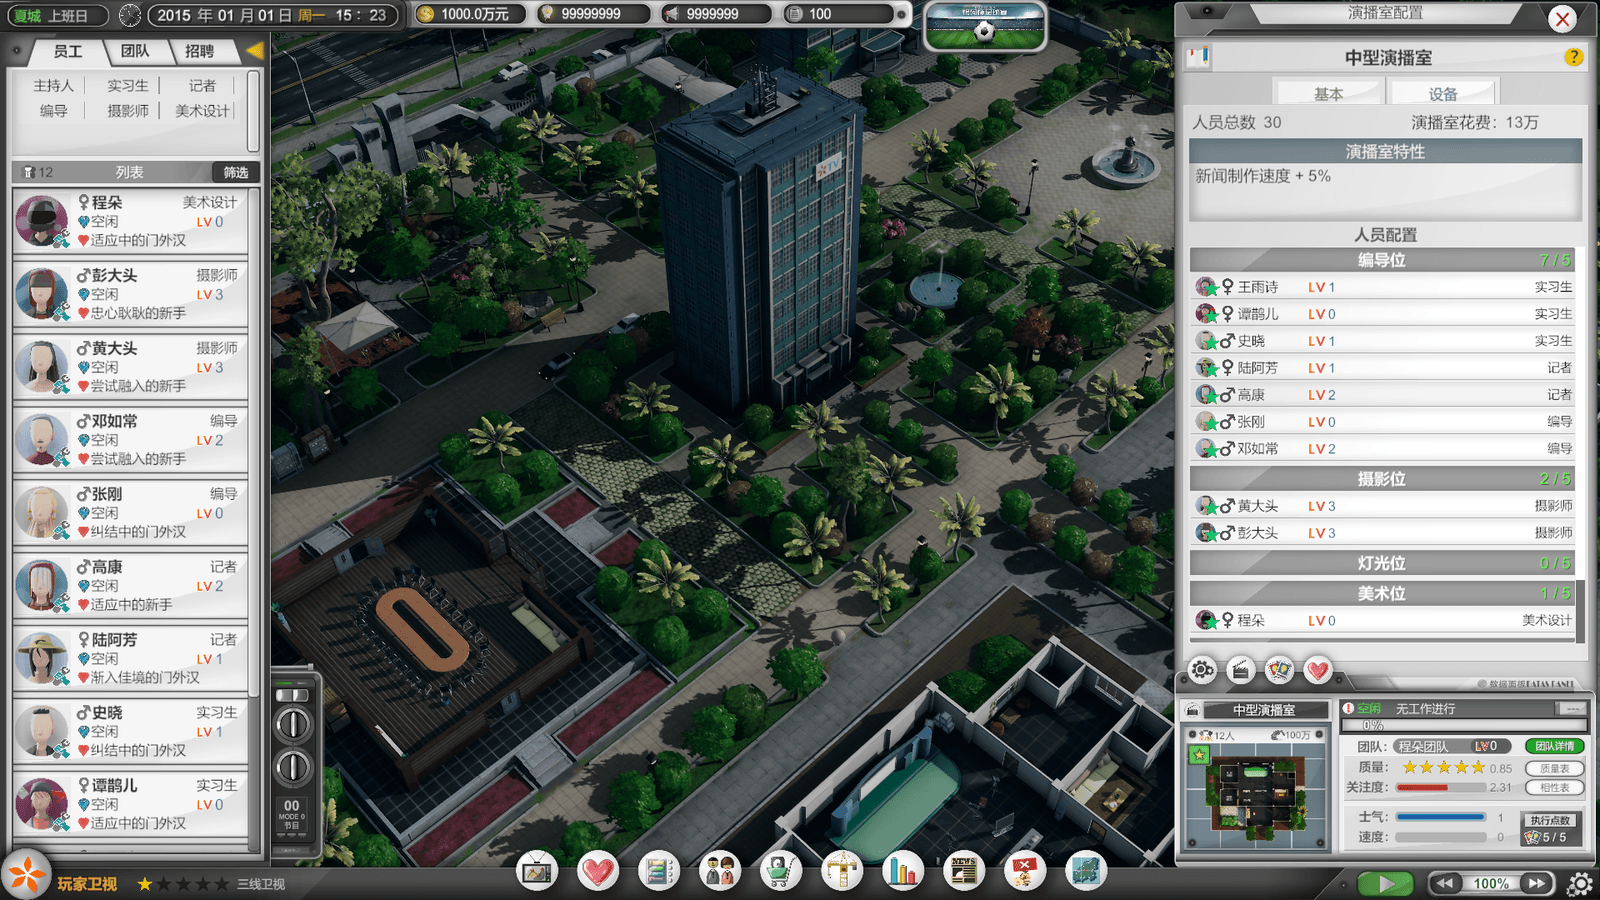The image size is (1600, 900).
Task: Switch to the 员工 tab
Action: click(x=68, y=51)
